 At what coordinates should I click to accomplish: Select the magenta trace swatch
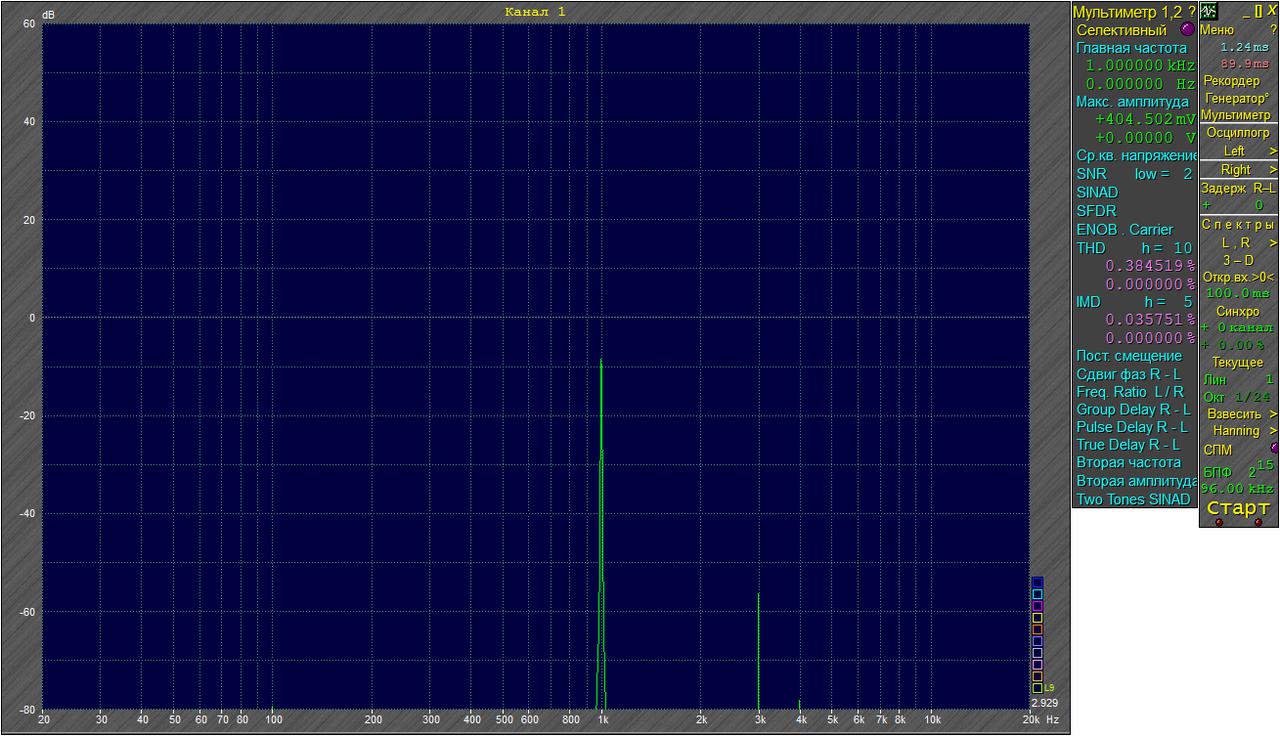(1037, 606)
